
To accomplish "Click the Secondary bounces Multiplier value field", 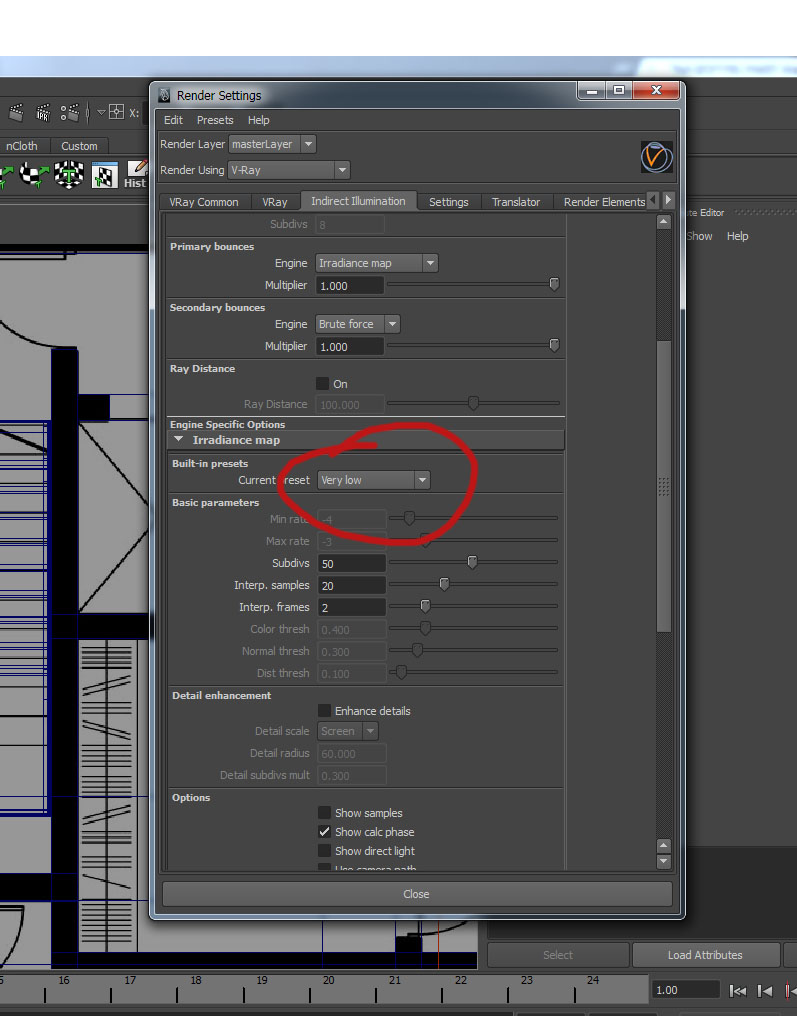I will (350, 347).
